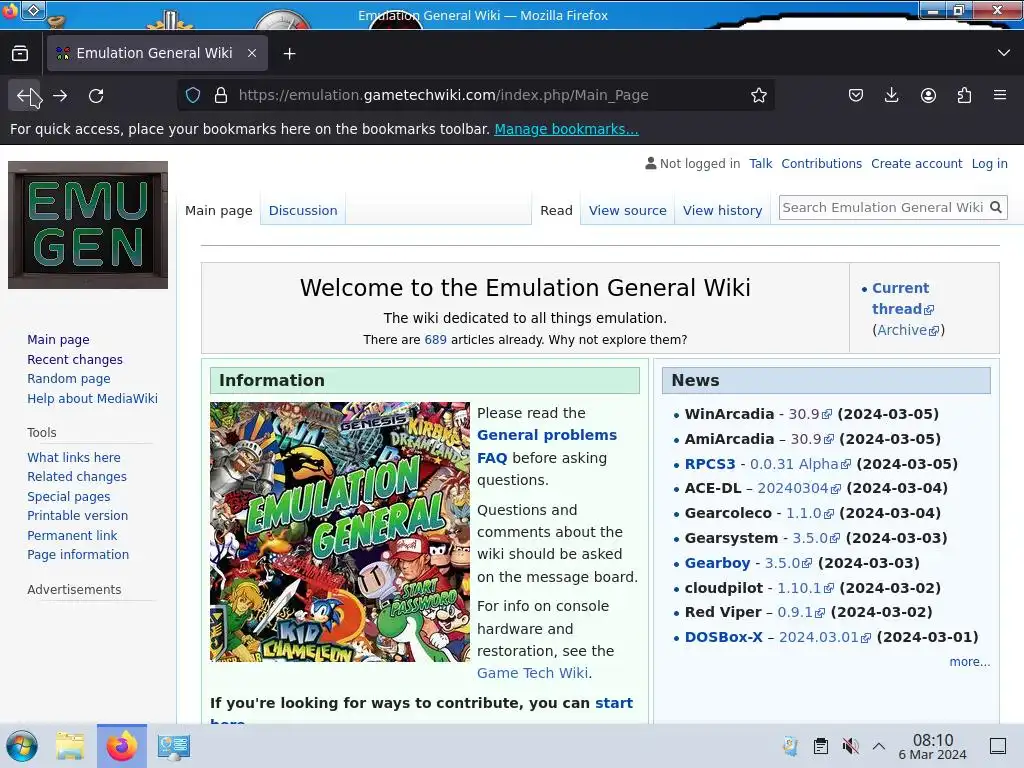This screenshot has width=1024, height=768.
Task: Open the Extensions puzzle icon
Action: click(x=964, y=95)
